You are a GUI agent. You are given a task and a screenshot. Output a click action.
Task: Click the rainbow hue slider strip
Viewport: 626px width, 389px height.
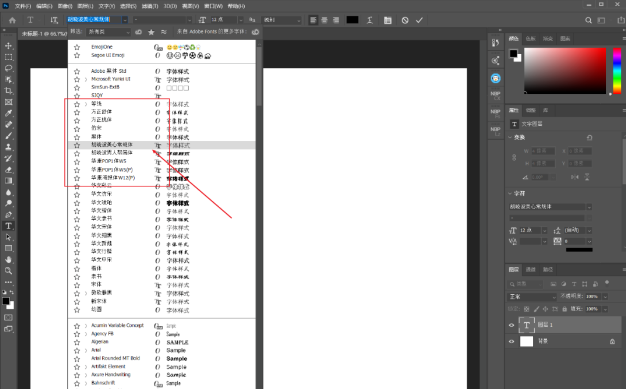point(617,71)
